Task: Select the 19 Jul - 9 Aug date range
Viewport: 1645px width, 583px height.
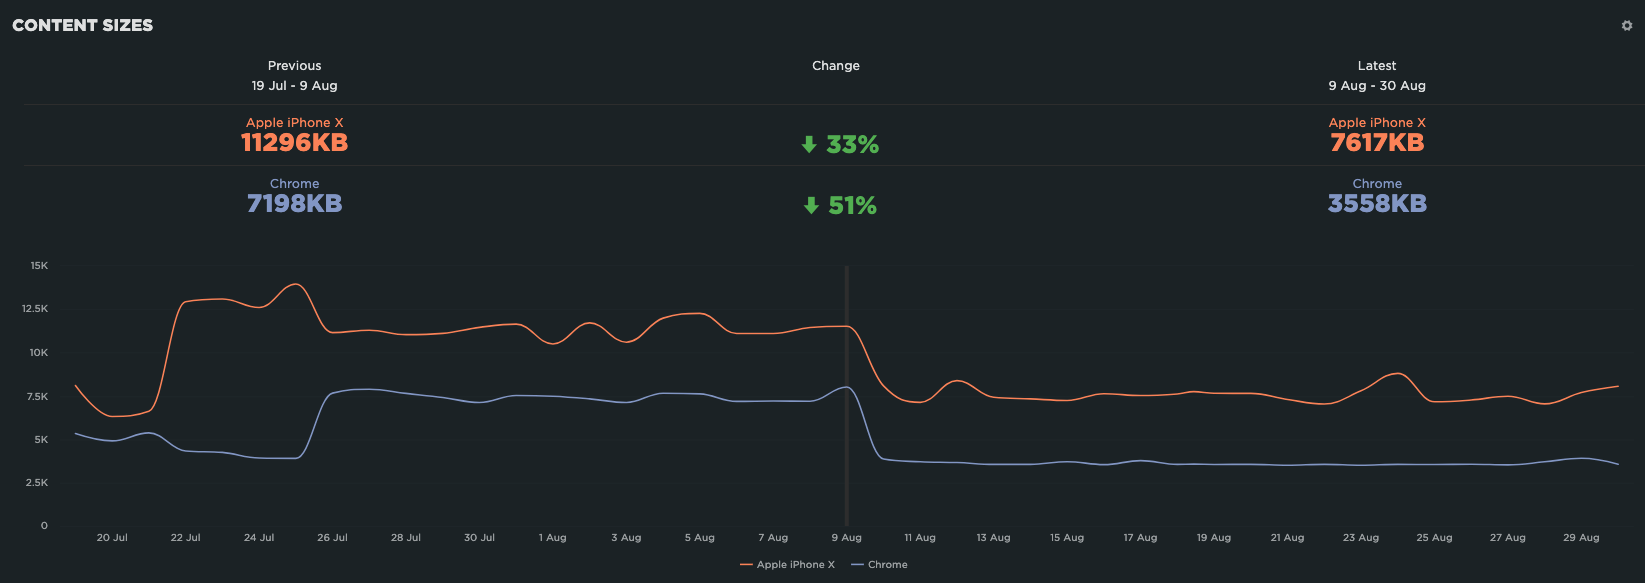Action: [x=294, y=86]
